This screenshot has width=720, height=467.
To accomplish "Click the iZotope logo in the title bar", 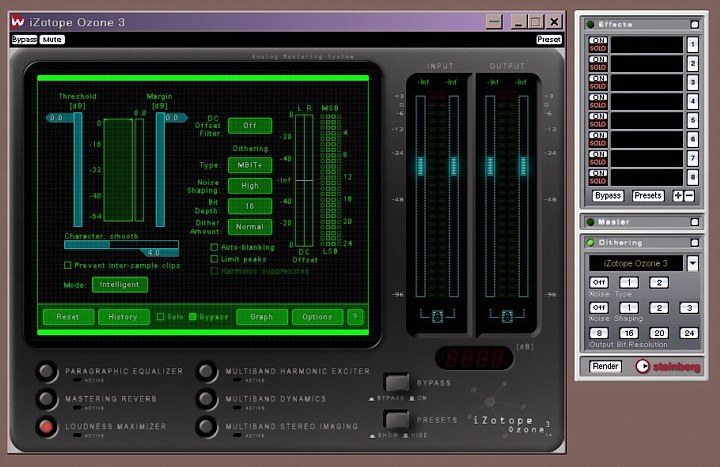I will pyautogui.click(x=17, y=22).
